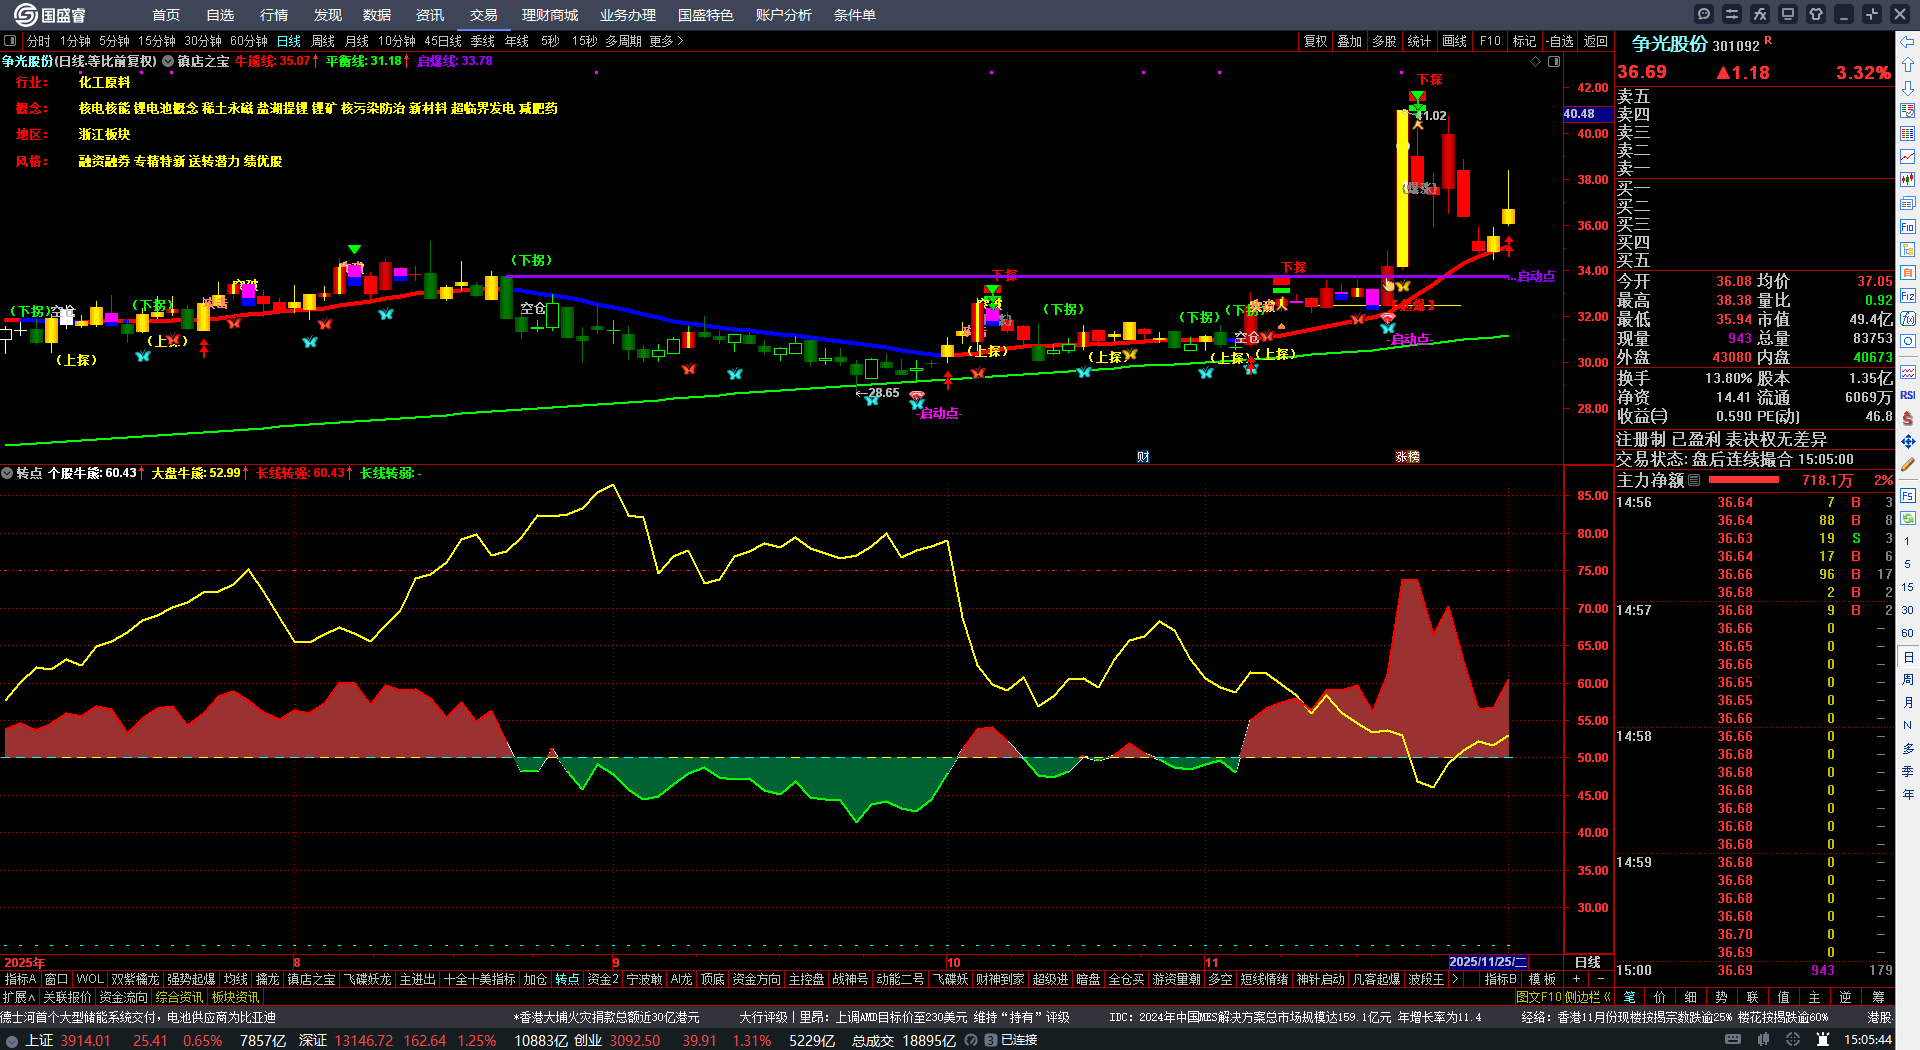Click the 财 marker on the chart's date axis

point(1143,457)
